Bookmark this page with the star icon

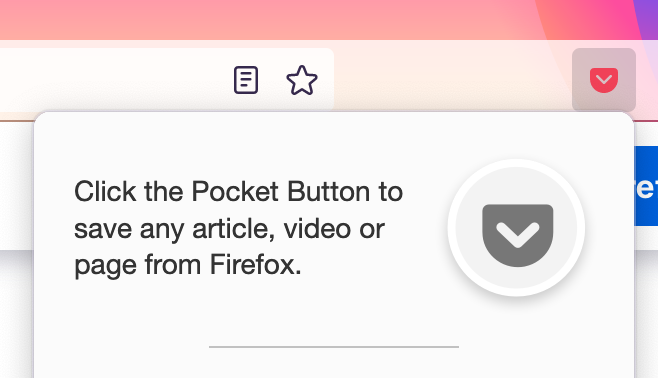tap(302, 80)
